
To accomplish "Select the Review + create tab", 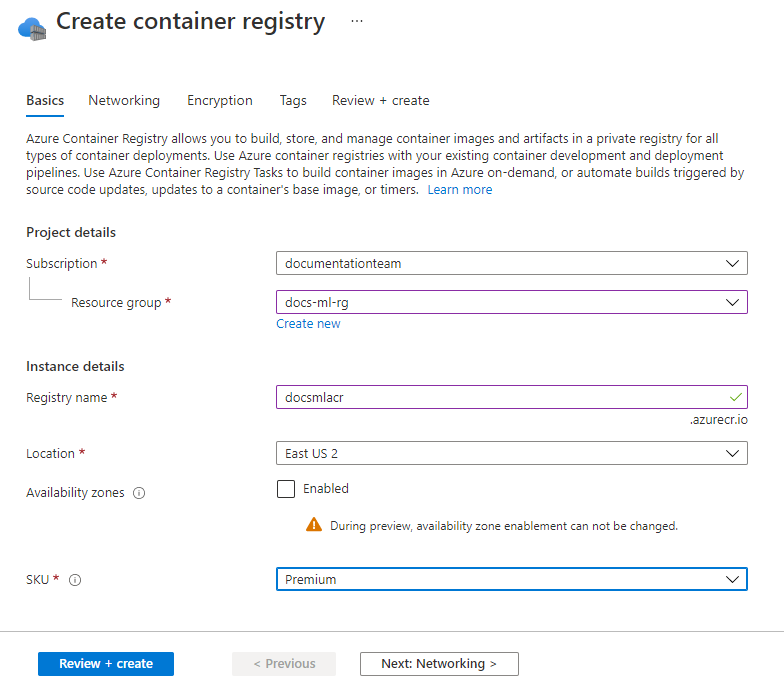I will click(x=381, y=101).
